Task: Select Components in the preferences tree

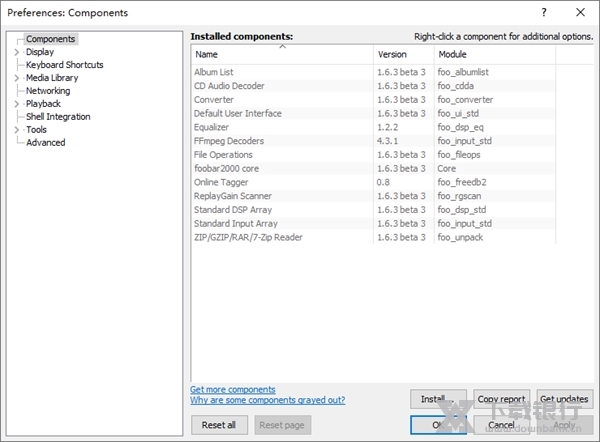Action: click(51, 39)
